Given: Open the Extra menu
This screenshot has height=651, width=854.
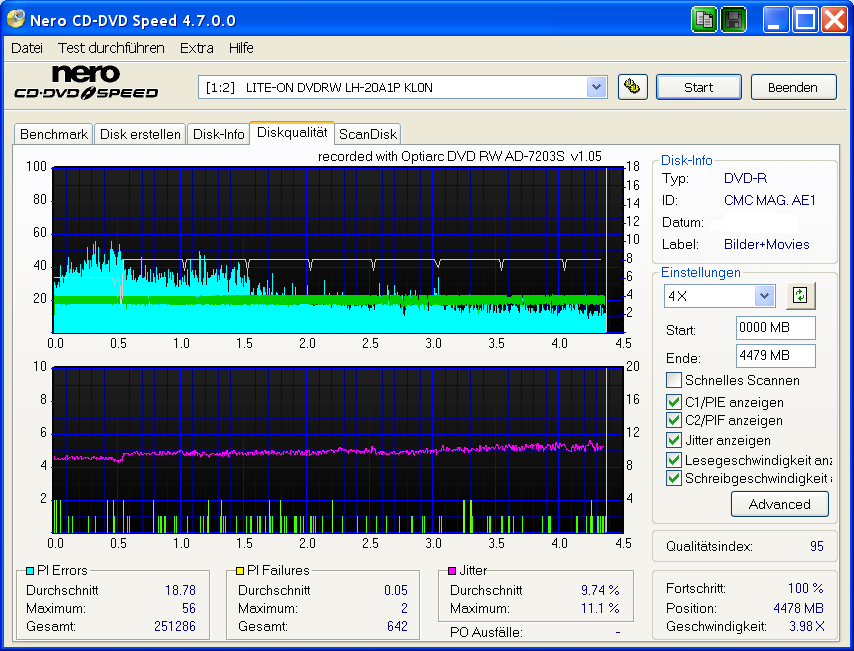Looking at the screenshot, I should (196, 47).
